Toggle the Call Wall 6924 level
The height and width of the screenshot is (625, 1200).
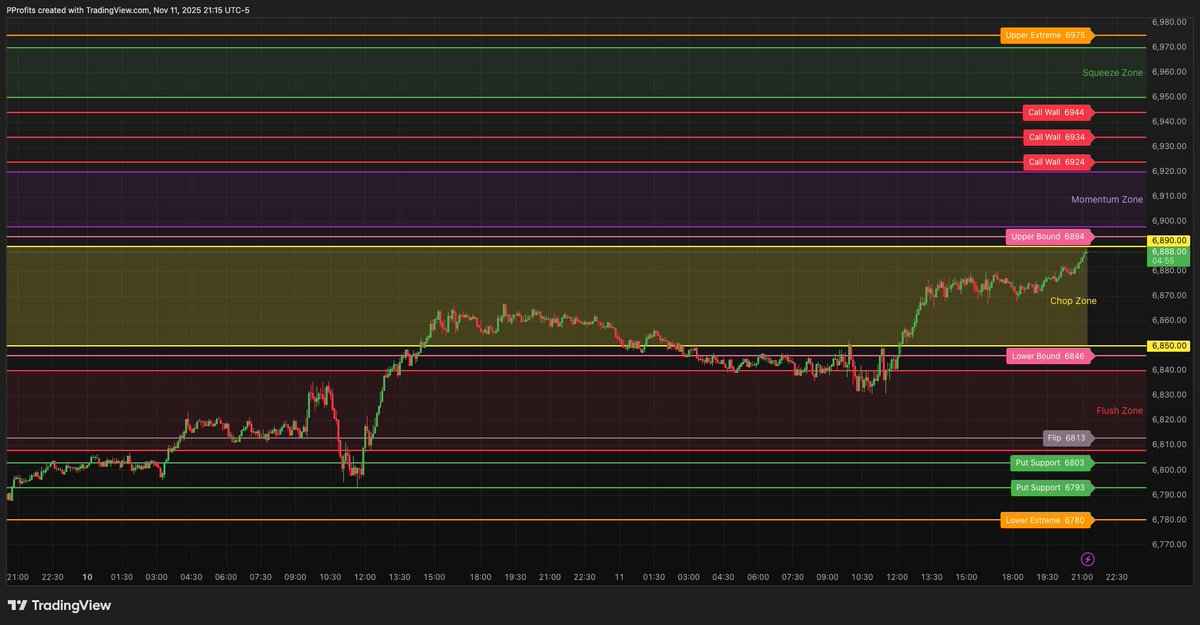[1058, 161]
